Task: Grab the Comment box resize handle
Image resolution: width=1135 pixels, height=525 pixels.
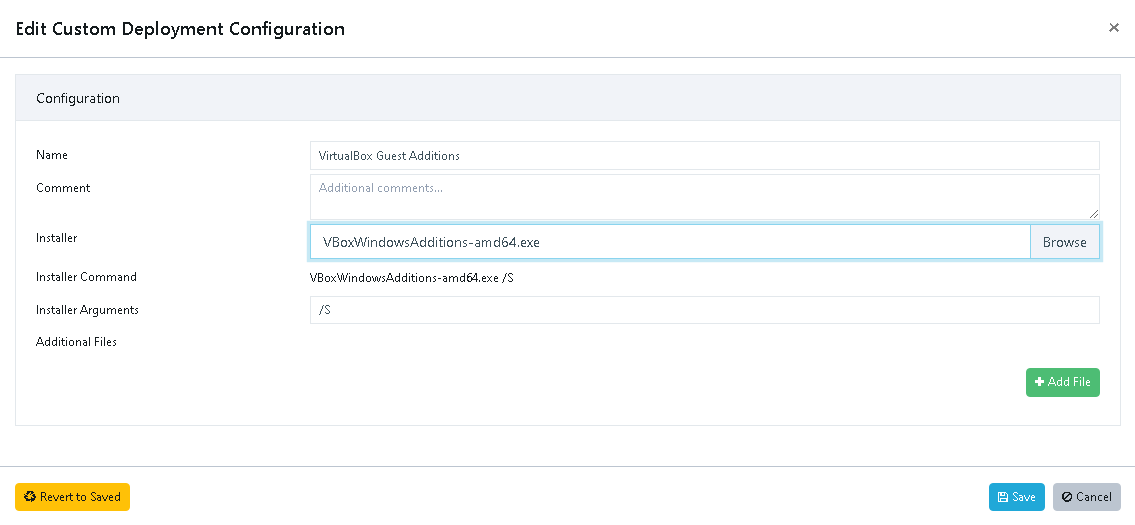Action: [x=1094, y=214]
